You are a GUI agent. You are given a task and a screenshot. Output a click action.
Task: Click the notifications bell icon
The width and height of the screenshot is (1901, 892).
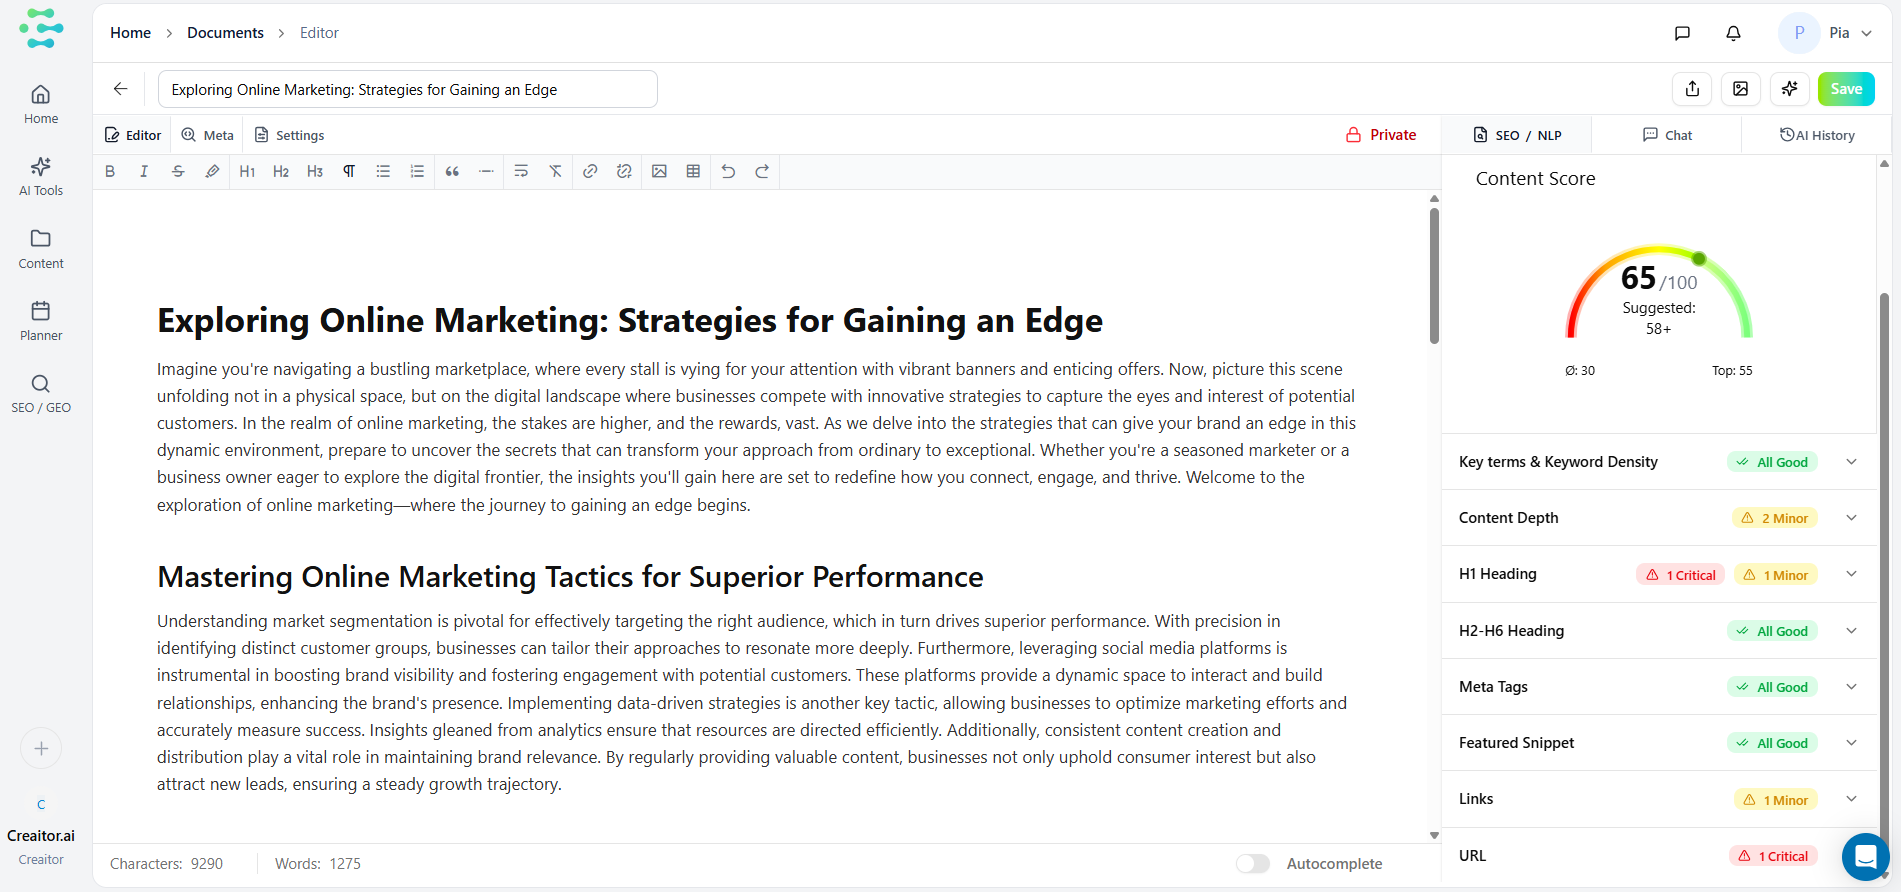(1733, 33)
